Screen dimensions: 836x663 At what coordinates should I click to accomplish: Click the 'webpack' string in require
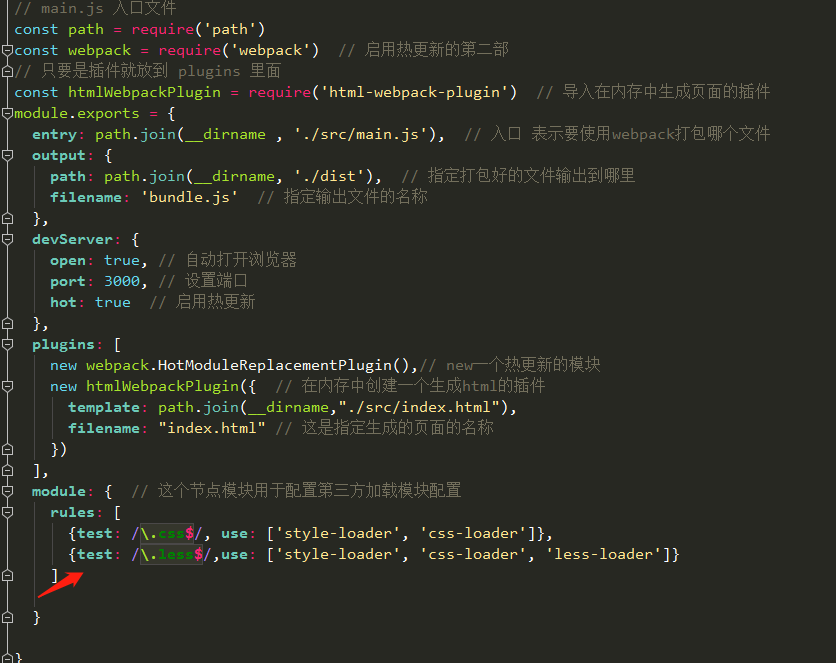270,50
